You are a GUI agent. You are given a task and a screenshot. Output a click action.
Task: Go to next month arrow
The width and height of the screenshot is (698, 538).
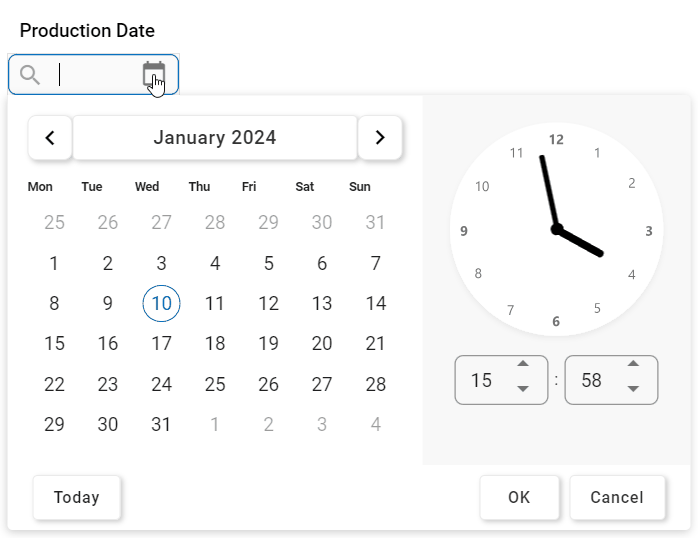380,138
